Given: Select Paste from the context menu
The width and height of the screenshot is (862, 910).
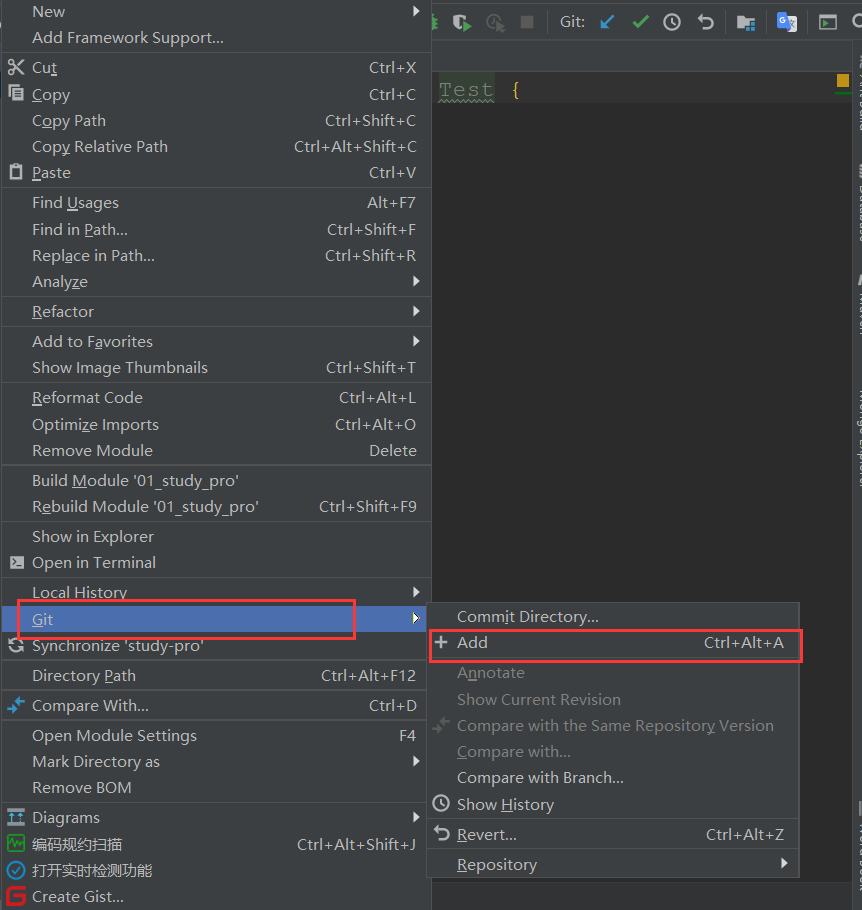Looking at the screenshot, I should (217, 173).
